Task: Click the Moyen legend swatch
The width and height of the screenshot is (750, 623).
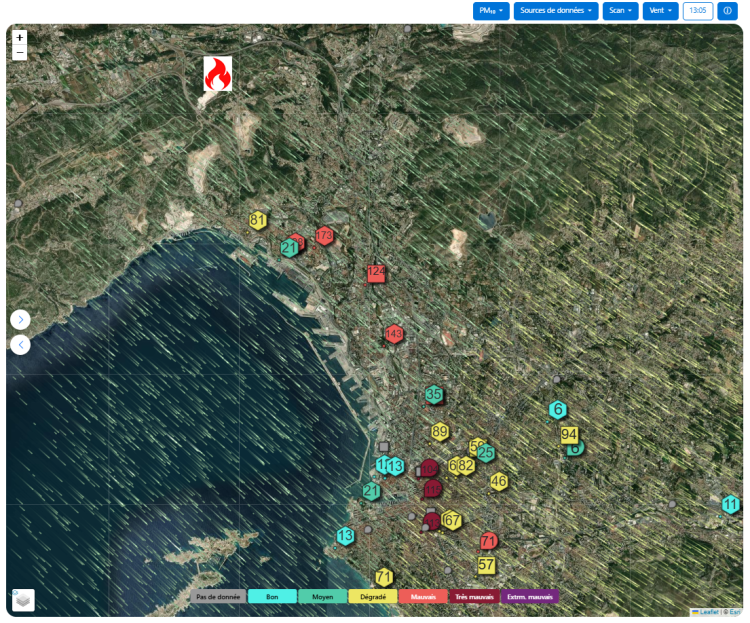Action: coord(322,597)
